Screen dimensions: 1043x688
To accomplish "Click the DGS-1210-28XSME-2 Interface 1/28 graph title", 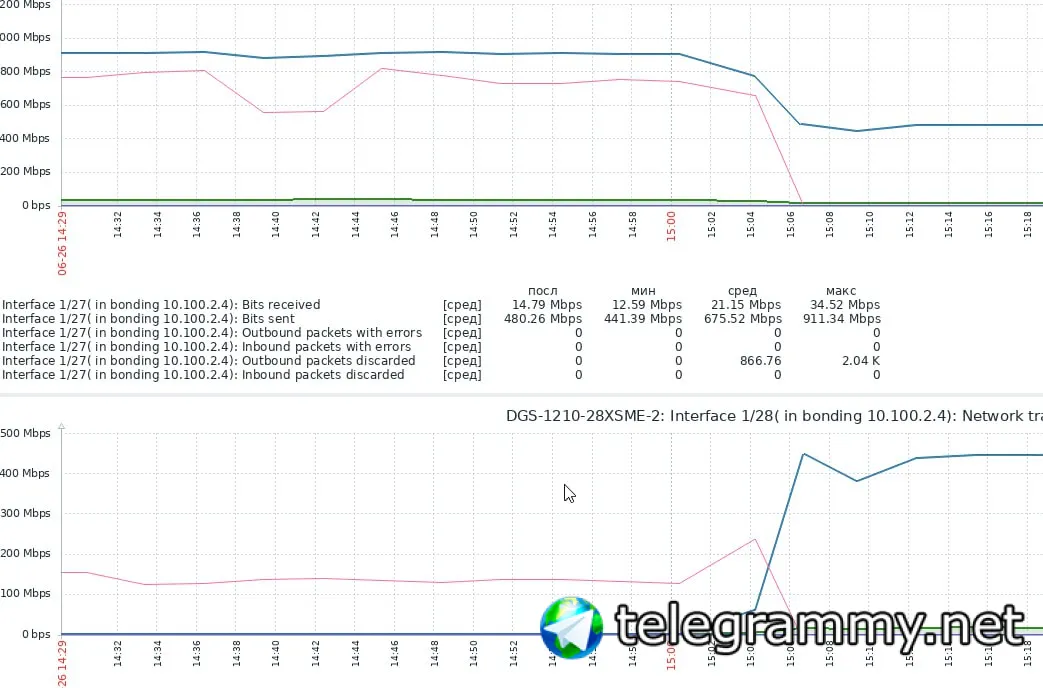I will [x=774, y=416].
